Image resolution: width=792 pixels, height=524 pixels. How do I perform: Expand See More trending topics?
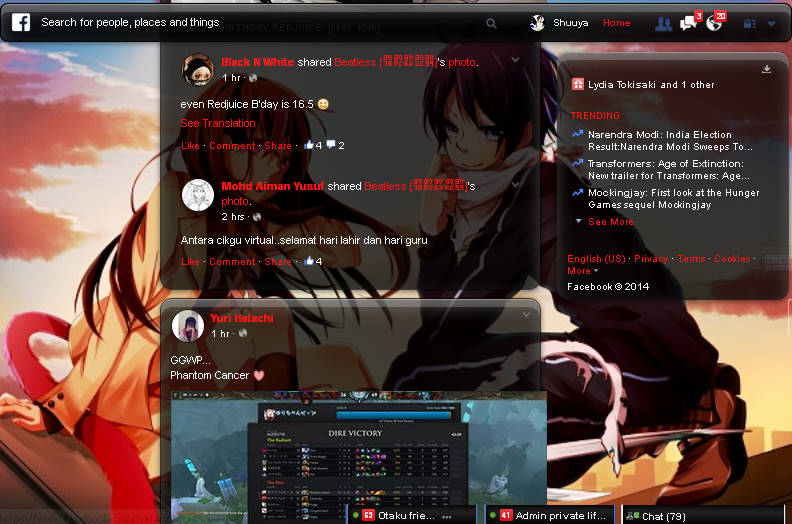tap(611, 221)
